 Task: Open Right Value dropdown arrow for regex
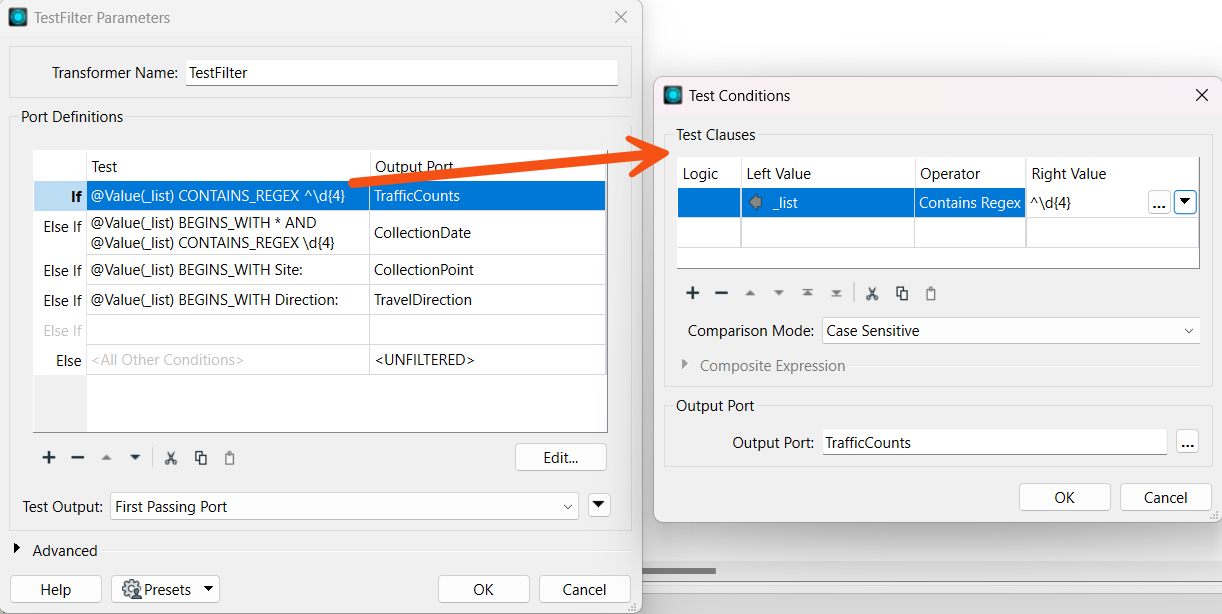click(1185, 203)
